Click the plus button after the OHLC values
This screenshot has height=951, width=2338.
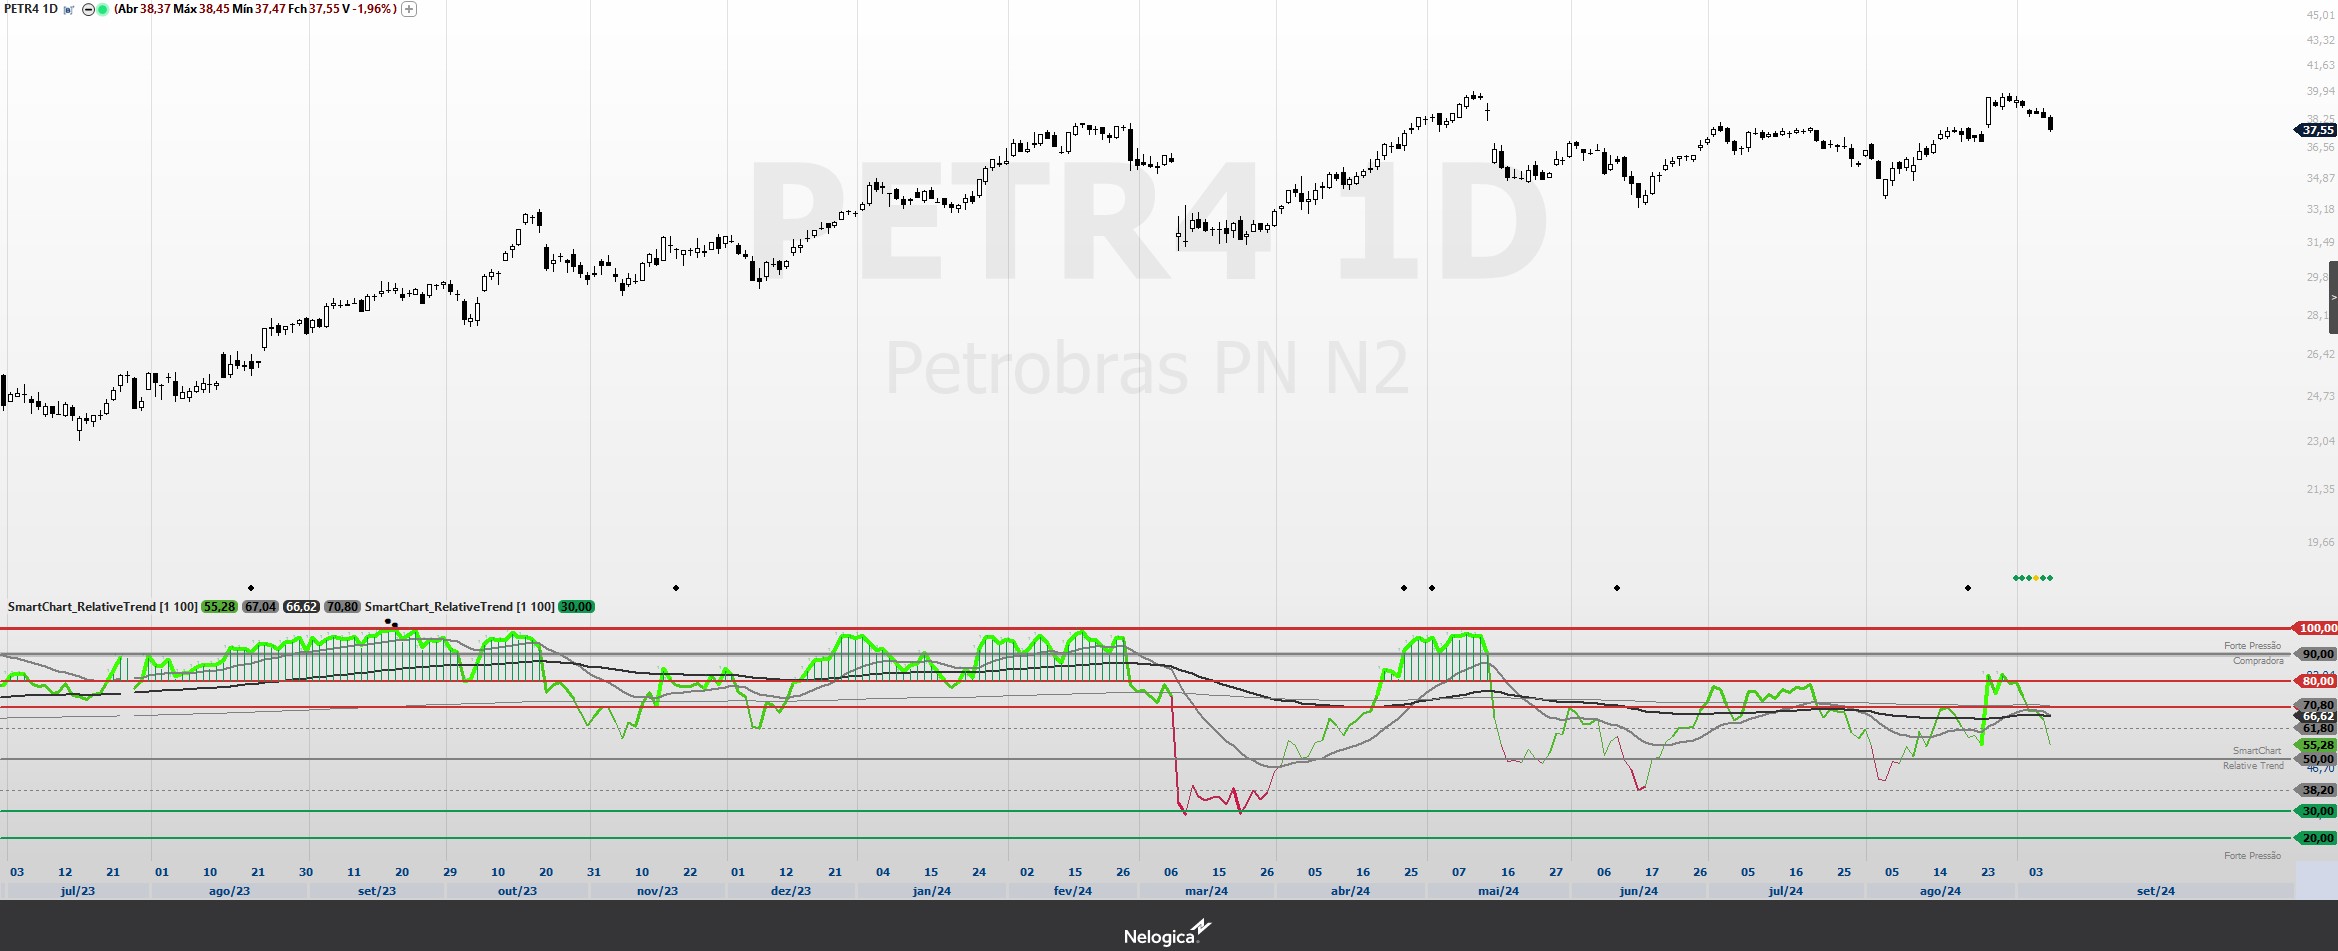[409, 9]
